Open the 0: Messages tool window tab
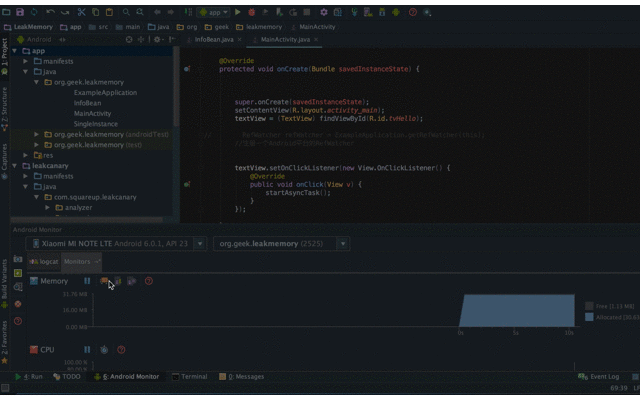 (x=242, y=376)
